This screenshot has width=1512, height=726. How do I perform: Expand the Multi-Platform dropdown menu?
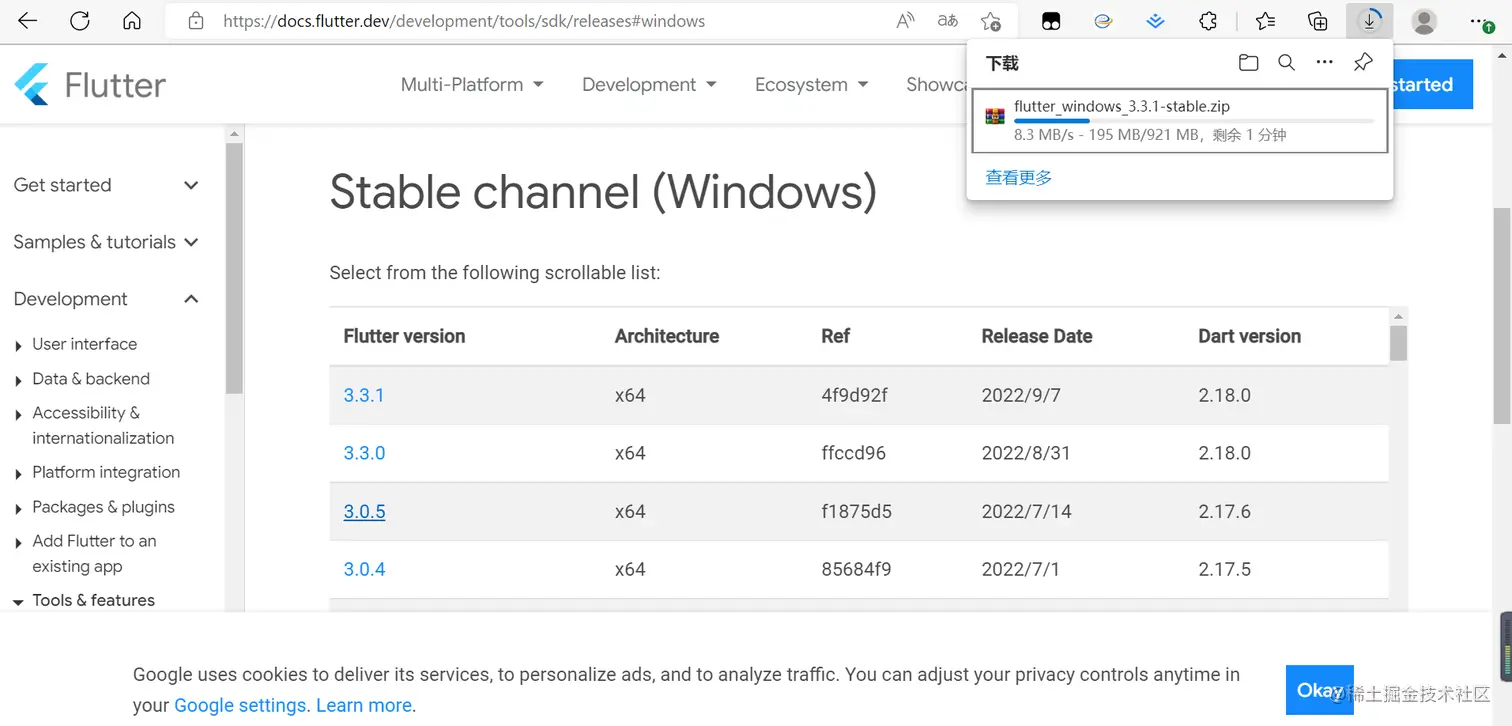pyautogui.click(x=472, y=85)
